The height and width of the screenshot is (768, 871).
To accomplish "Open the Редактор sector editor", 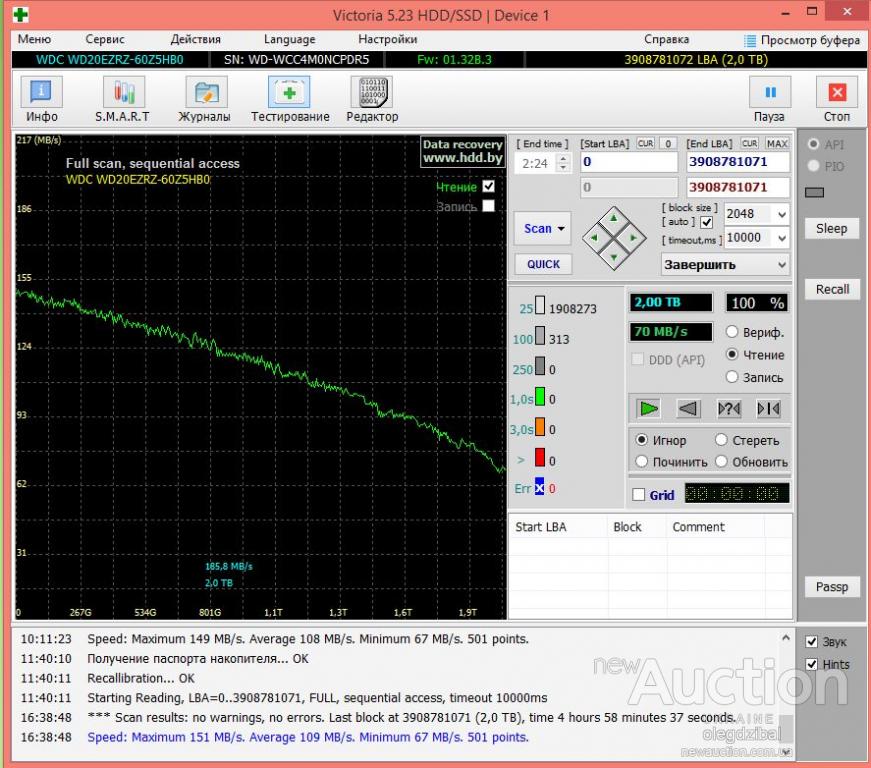I will 372,100.
